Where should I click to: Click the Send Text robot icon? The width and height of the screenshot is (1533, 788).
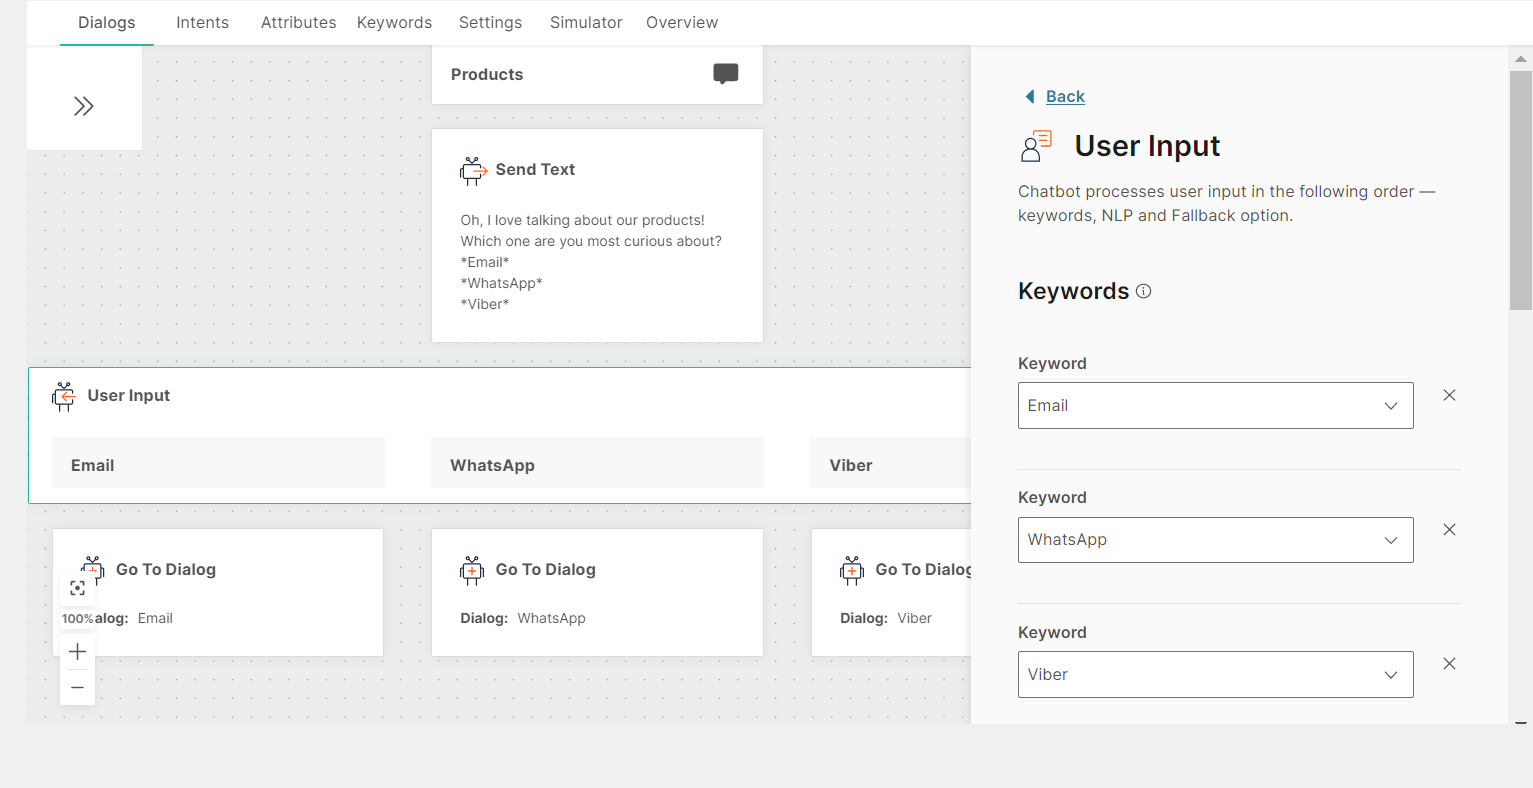[472, 170]
